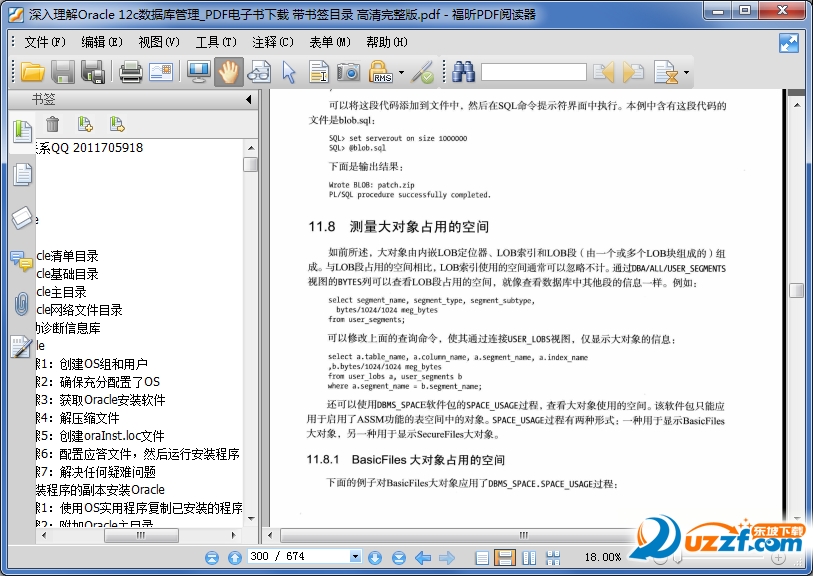Collapse the bookmark panel with the arrow button
The width and height of the screenshot is (813, 576).
point(247,99)
